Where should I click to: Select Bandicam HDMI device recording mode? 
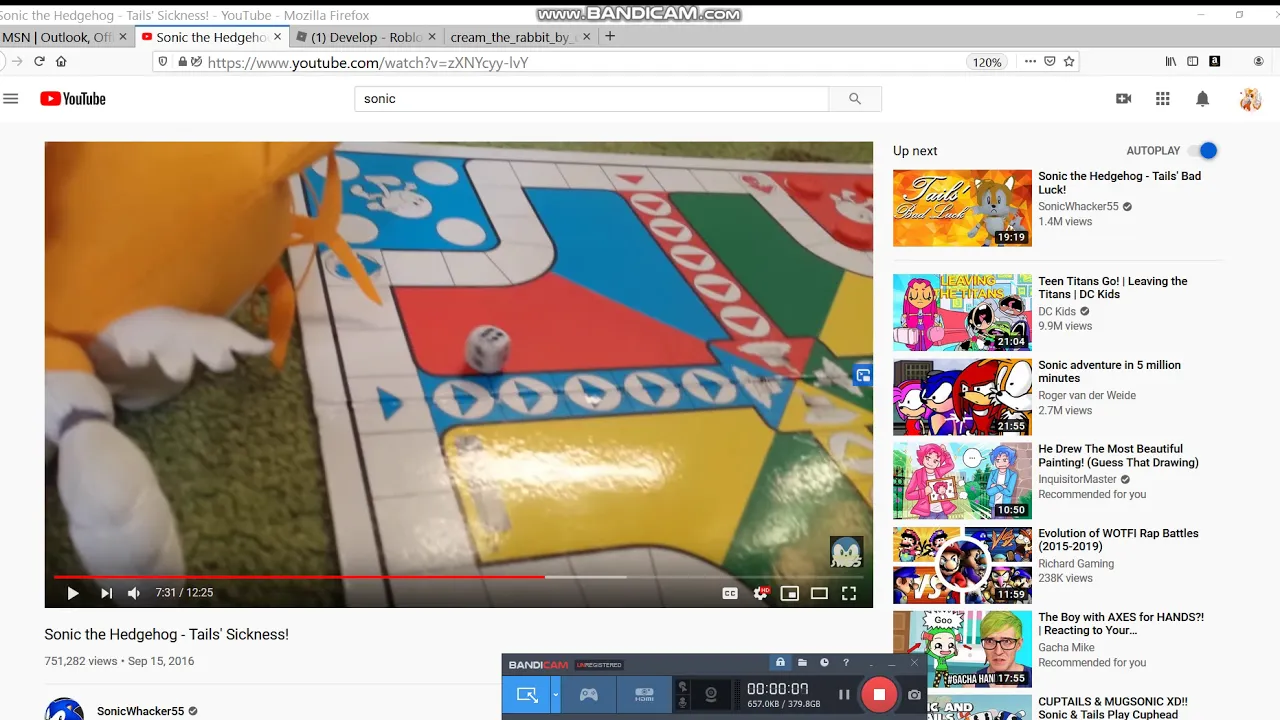coord(644,694)
